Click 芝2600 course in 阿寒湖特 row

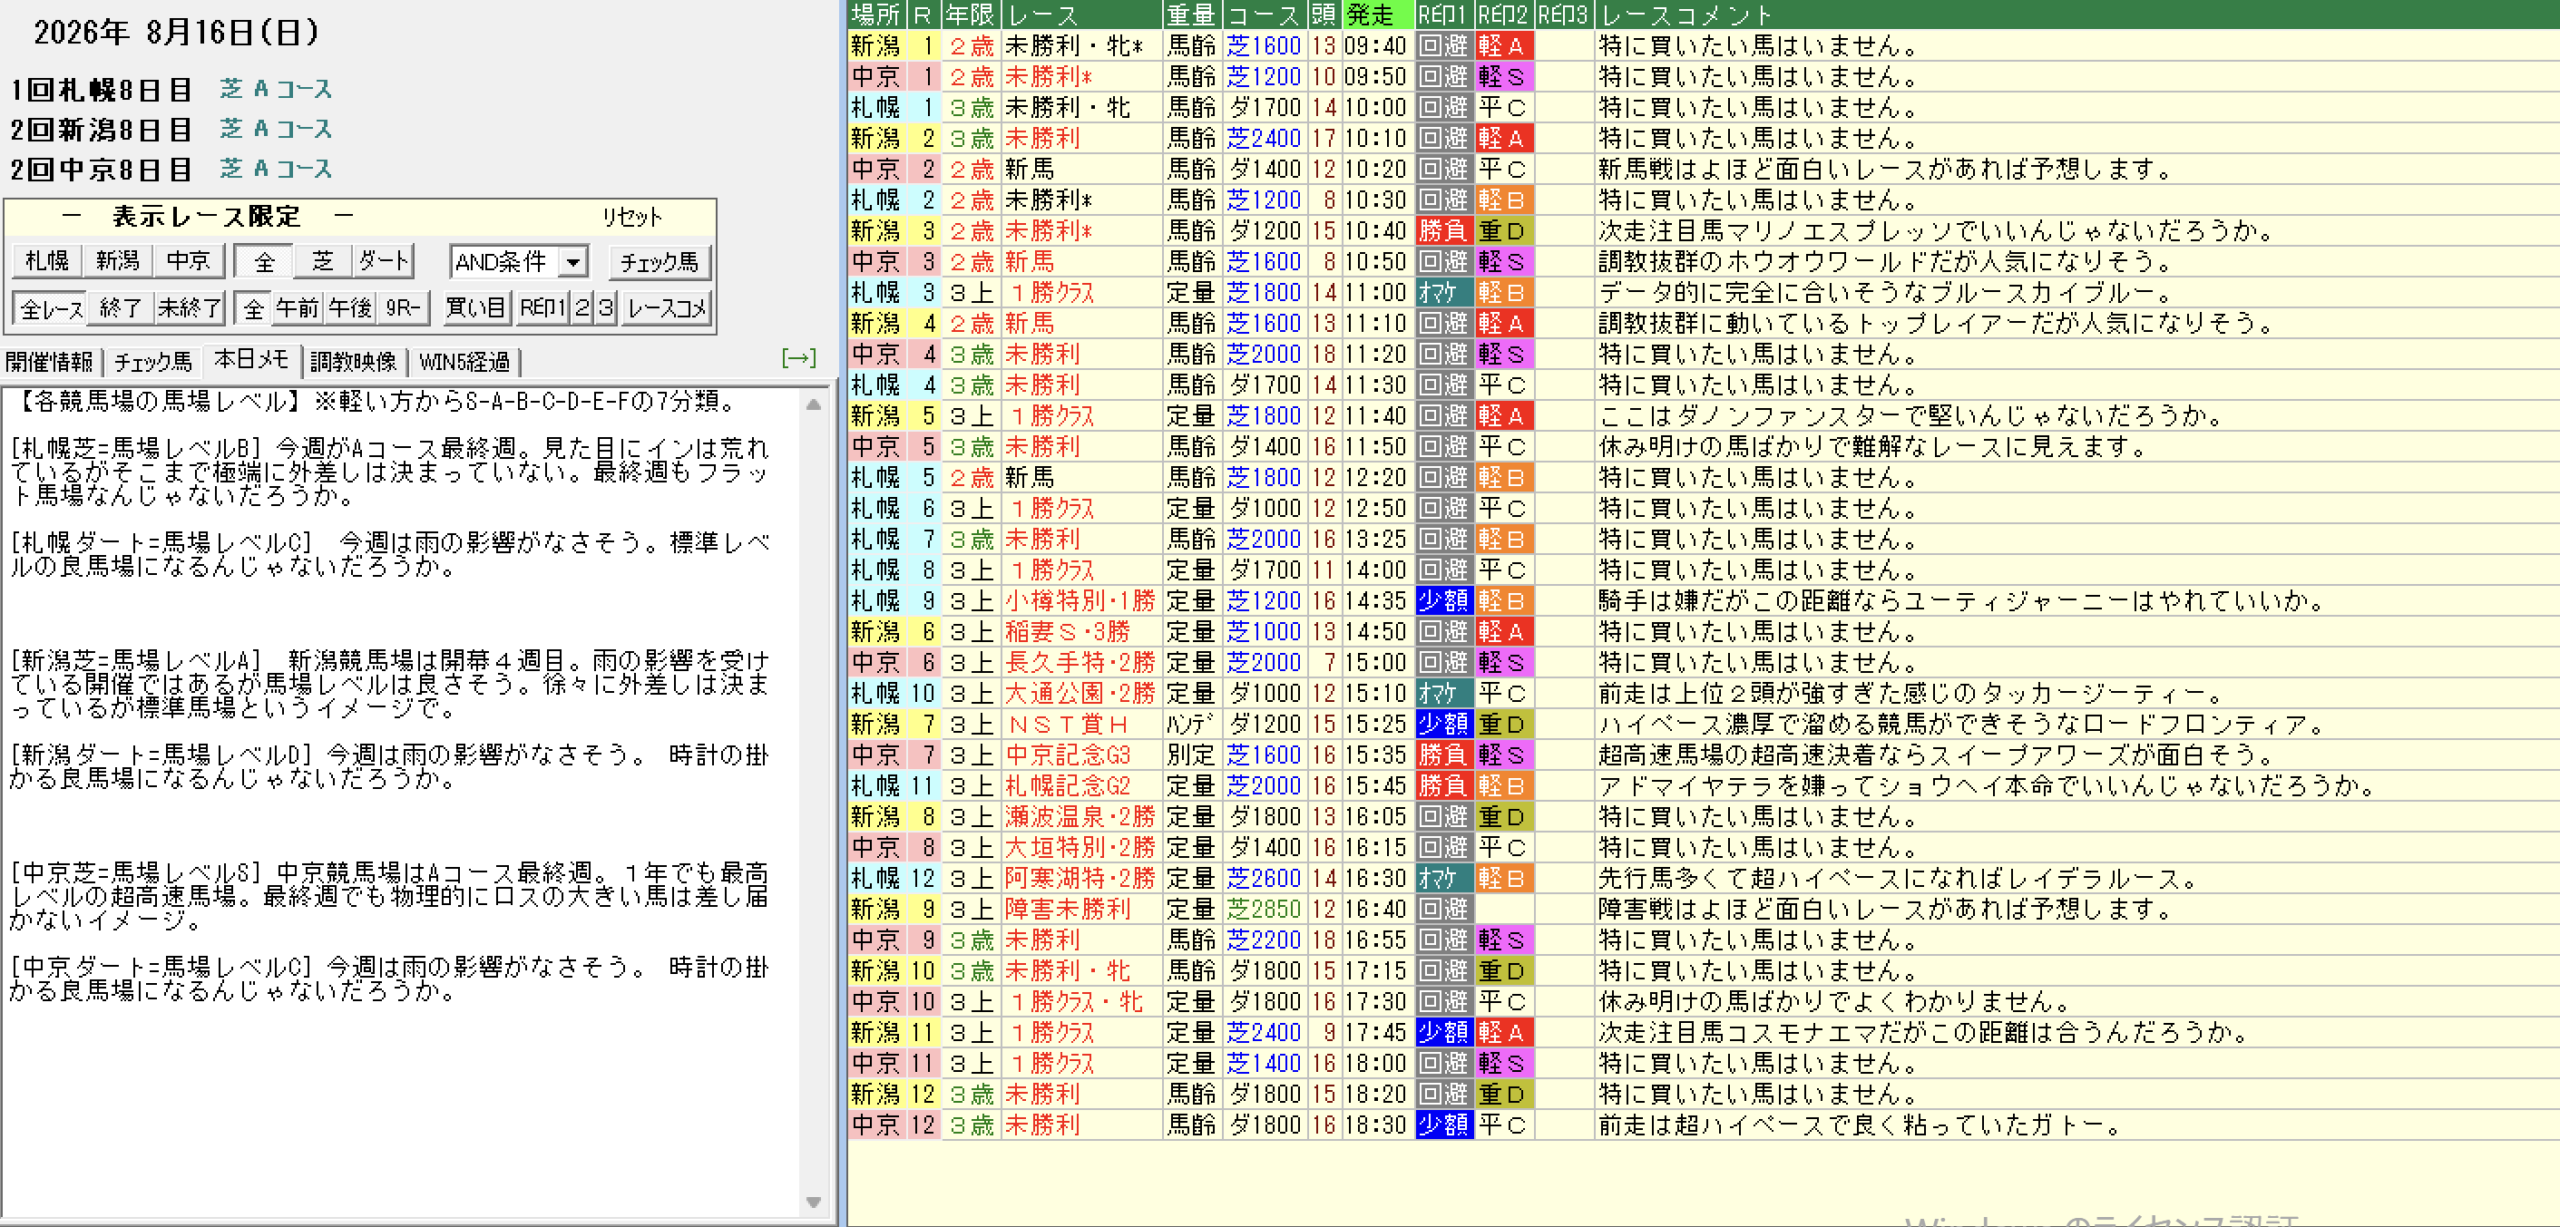coord(1264,878)
